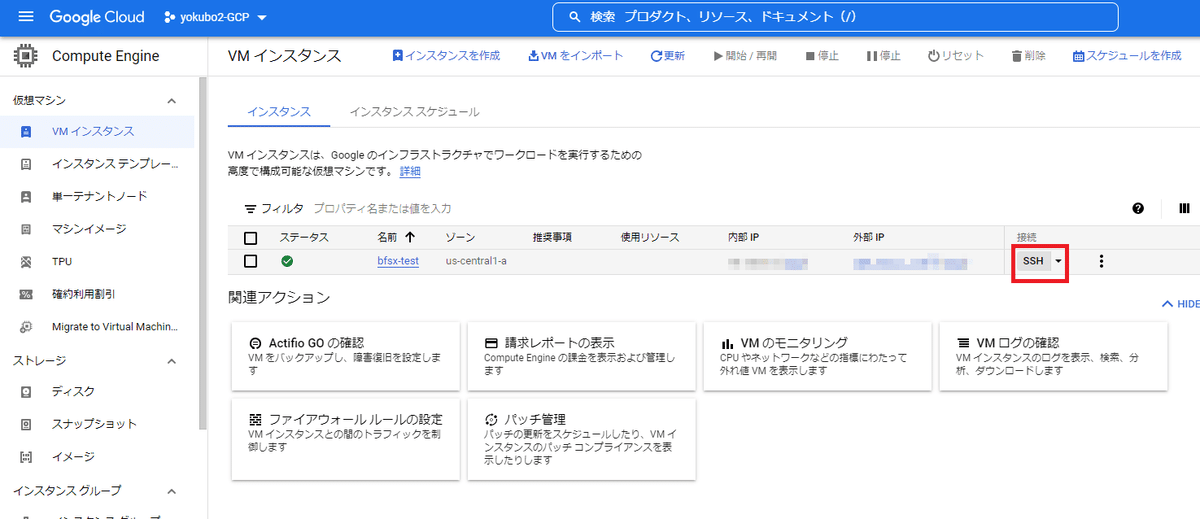This screenshot has height=519, width=1200.
Task: Click the ディスク sidebar icon
Action: click(x=27, y=391)
